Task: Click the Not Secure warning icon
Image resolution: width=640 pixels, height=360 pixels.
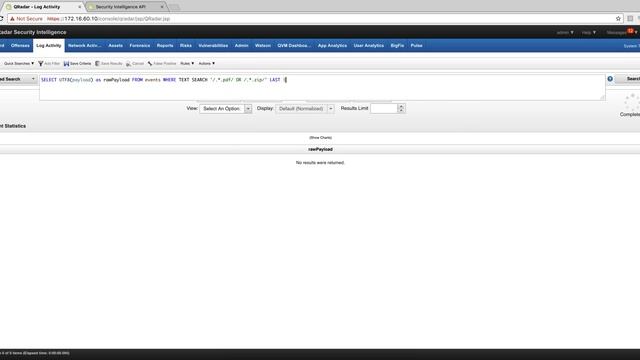Action: point(12,19)
